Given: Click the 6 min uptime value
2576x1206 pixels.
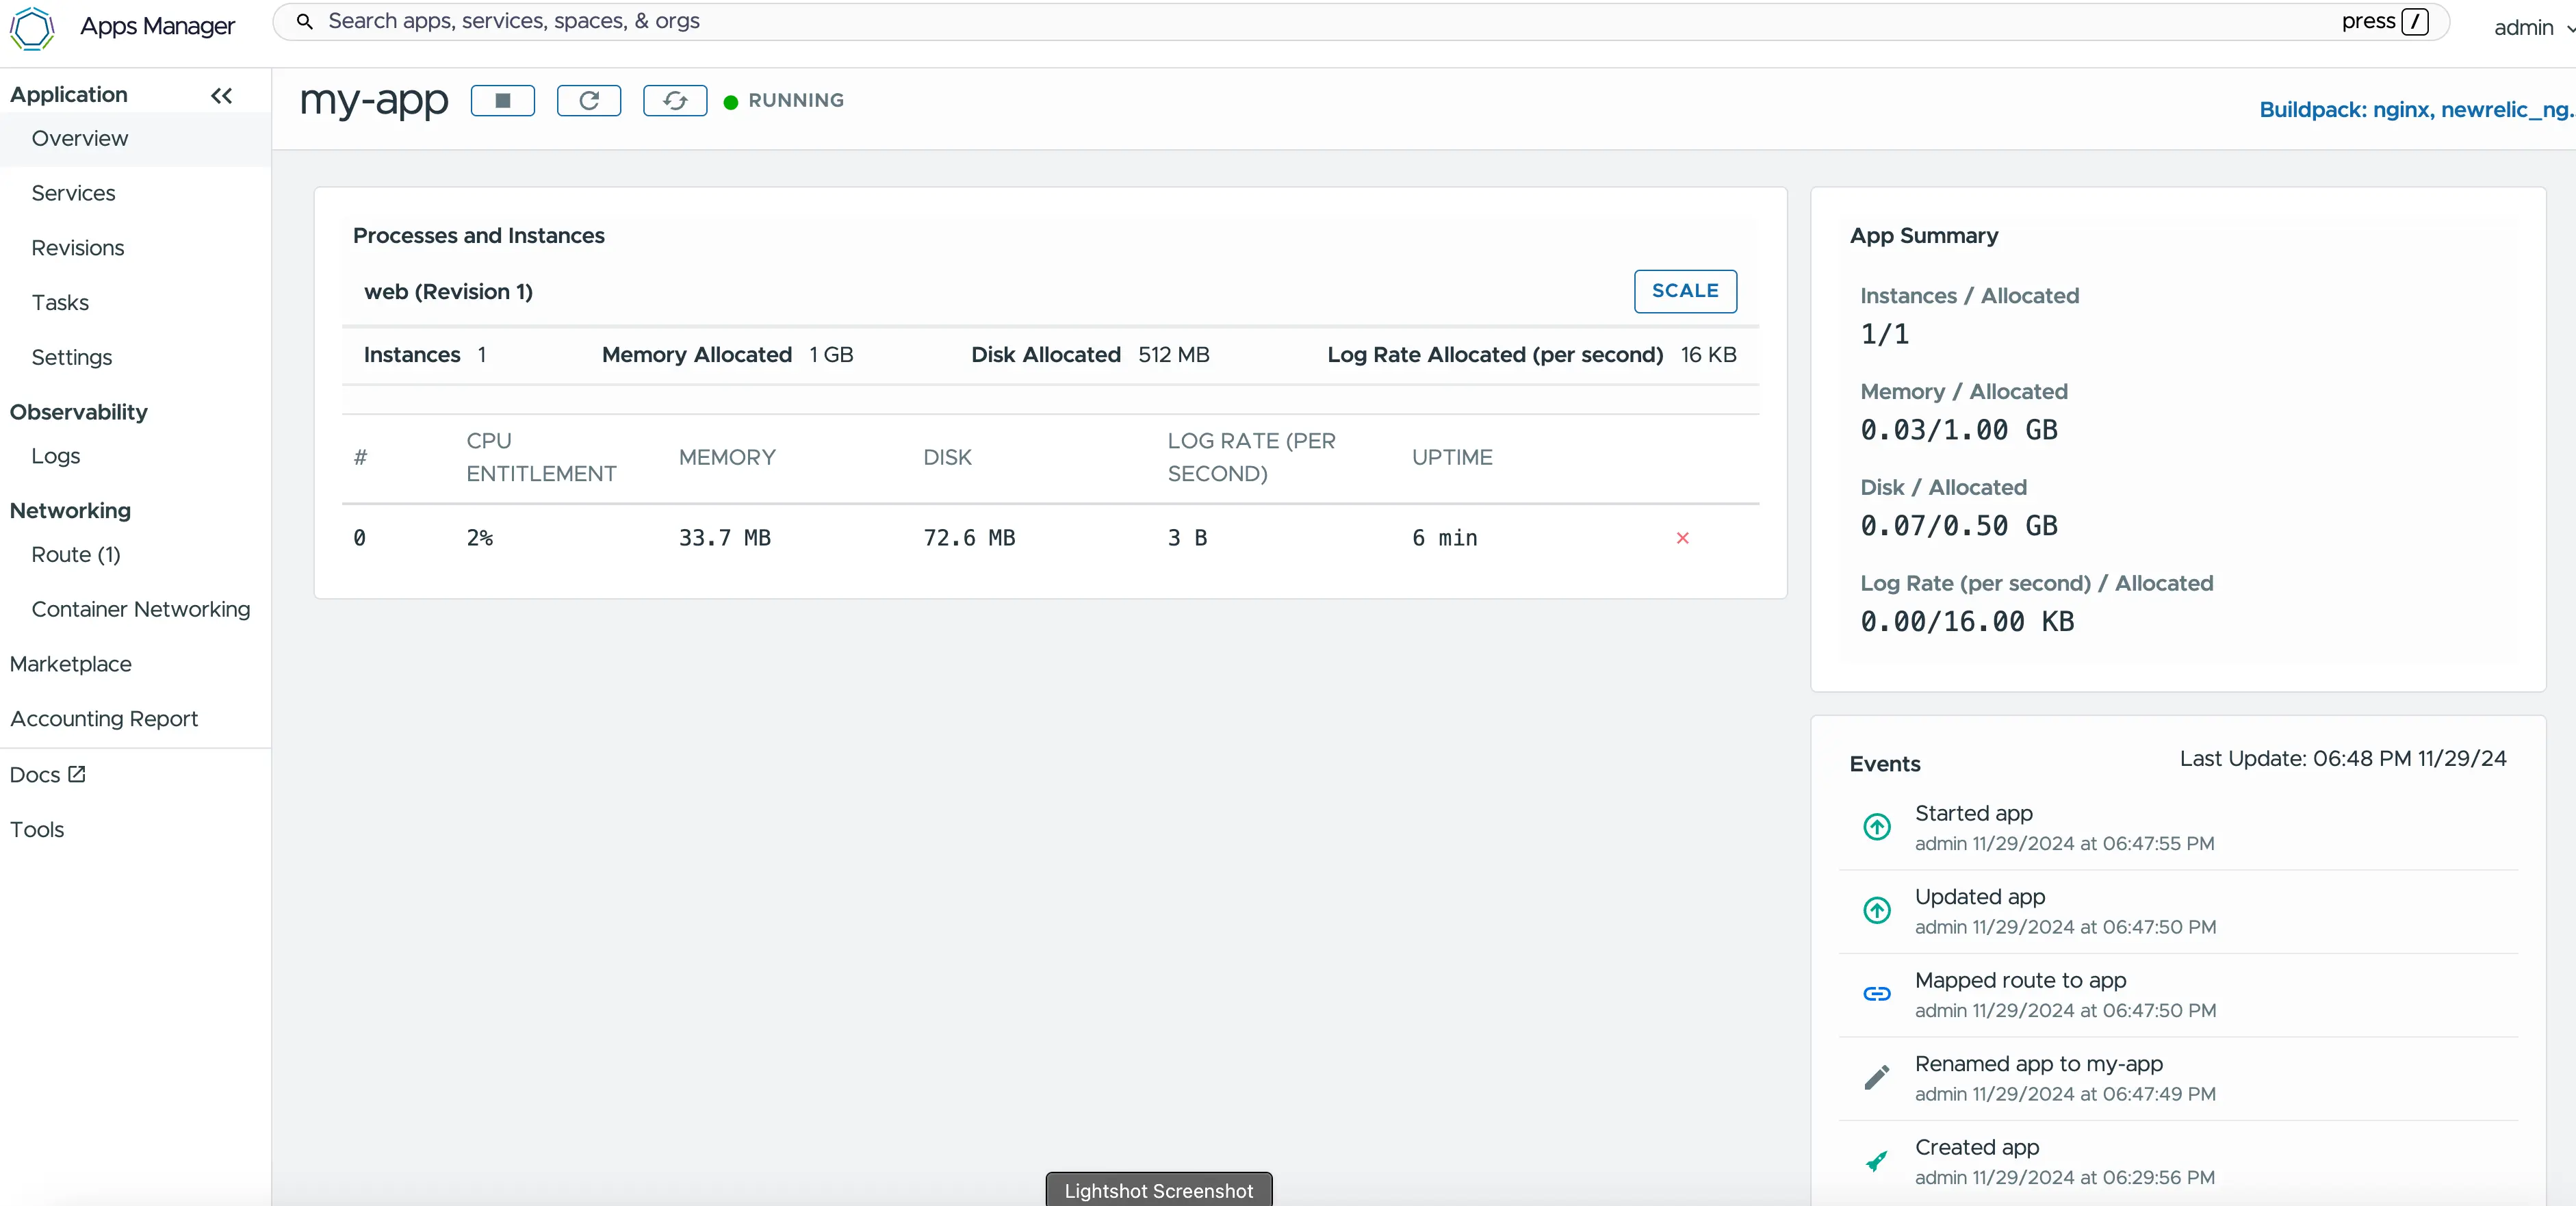Looking at the screenshot, I should [1445, 538].
